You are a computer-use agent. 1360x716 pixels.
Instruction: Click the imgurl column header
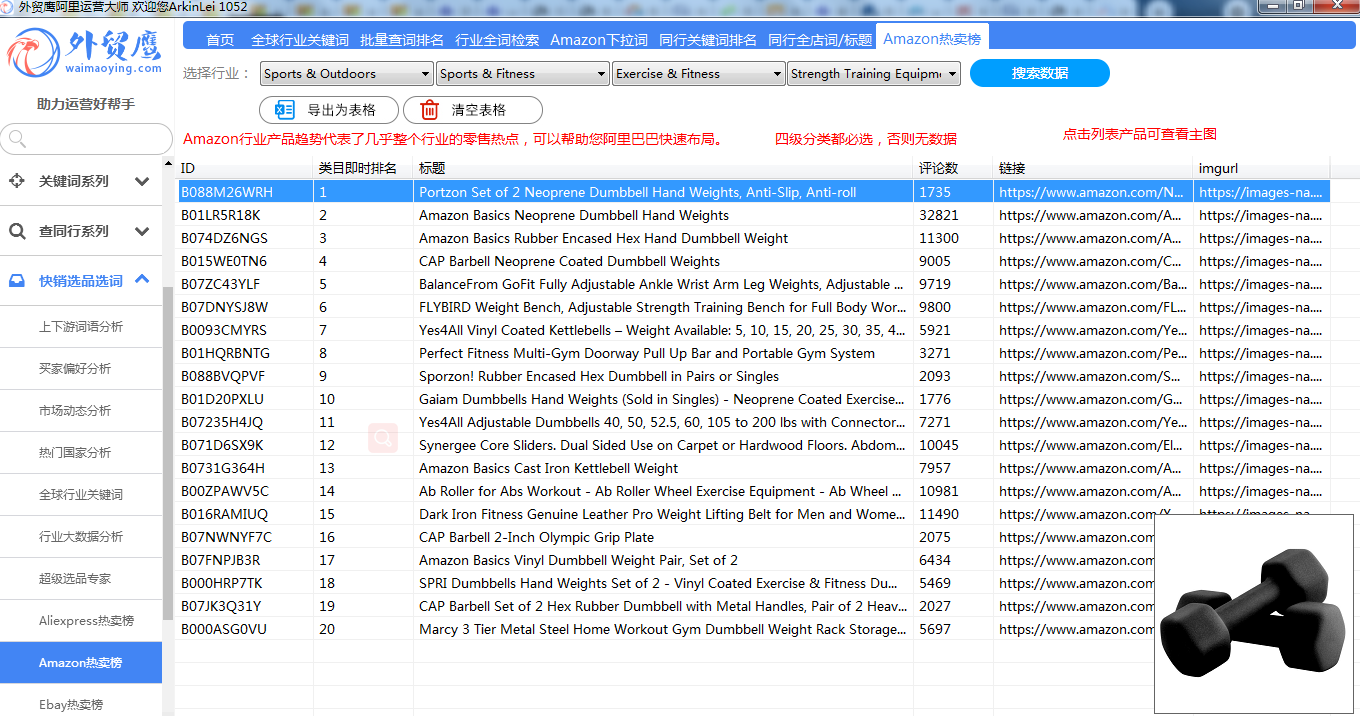click(1262, 168)
